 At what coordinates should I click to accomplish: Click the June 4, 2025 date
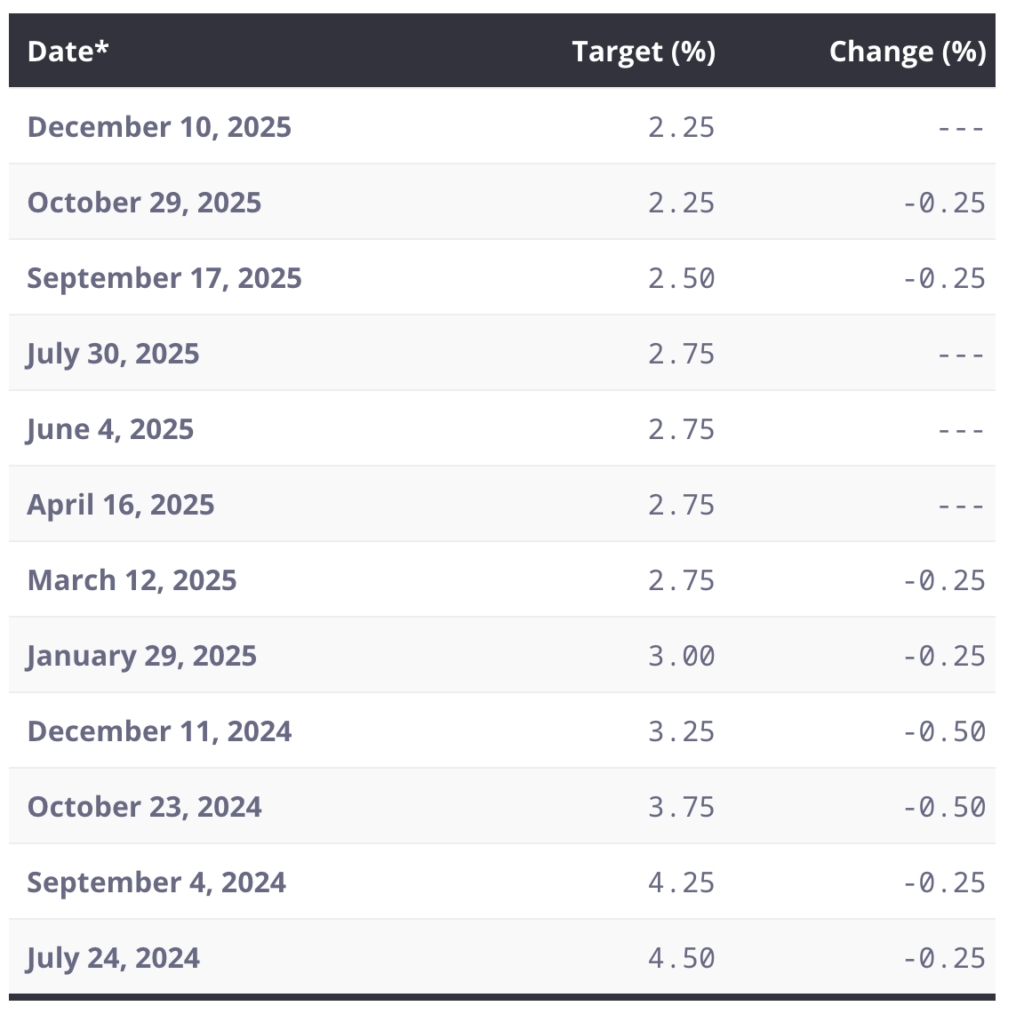[110, 429]
